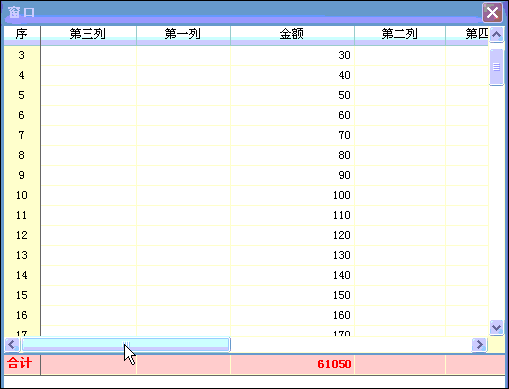Click the 第三列 cell in row 10
This screenshot has height=389, width=509.
pos(88,195)
